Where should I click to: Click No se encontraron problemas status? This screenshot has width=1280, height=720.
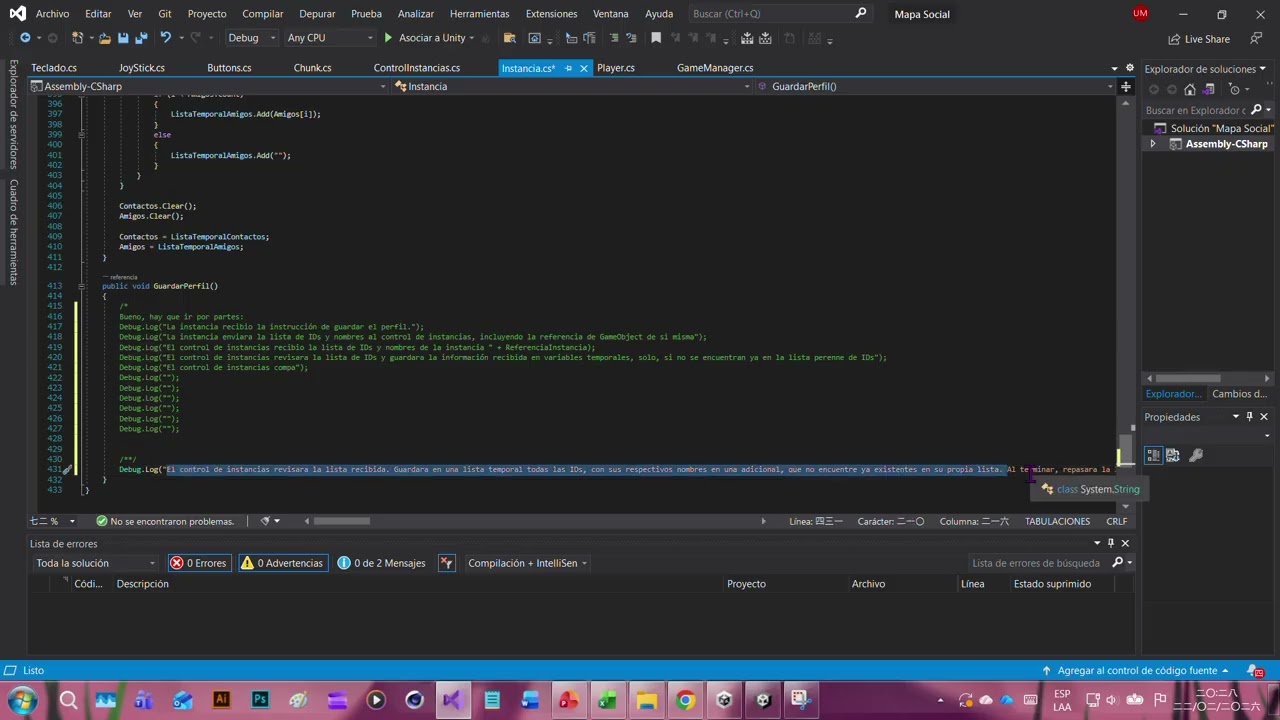click(165, 521)
